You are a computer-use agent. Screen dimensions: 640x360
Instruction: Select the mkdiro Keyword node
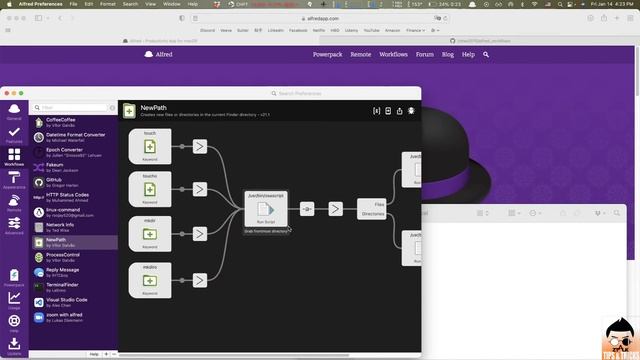point(150,280)
